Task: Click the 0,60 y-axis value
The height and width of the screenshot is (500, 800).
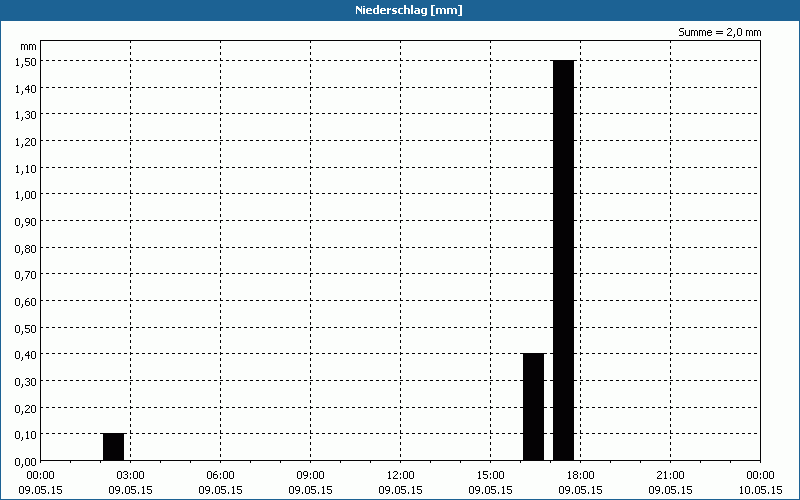Action: (x=26, y=301)
